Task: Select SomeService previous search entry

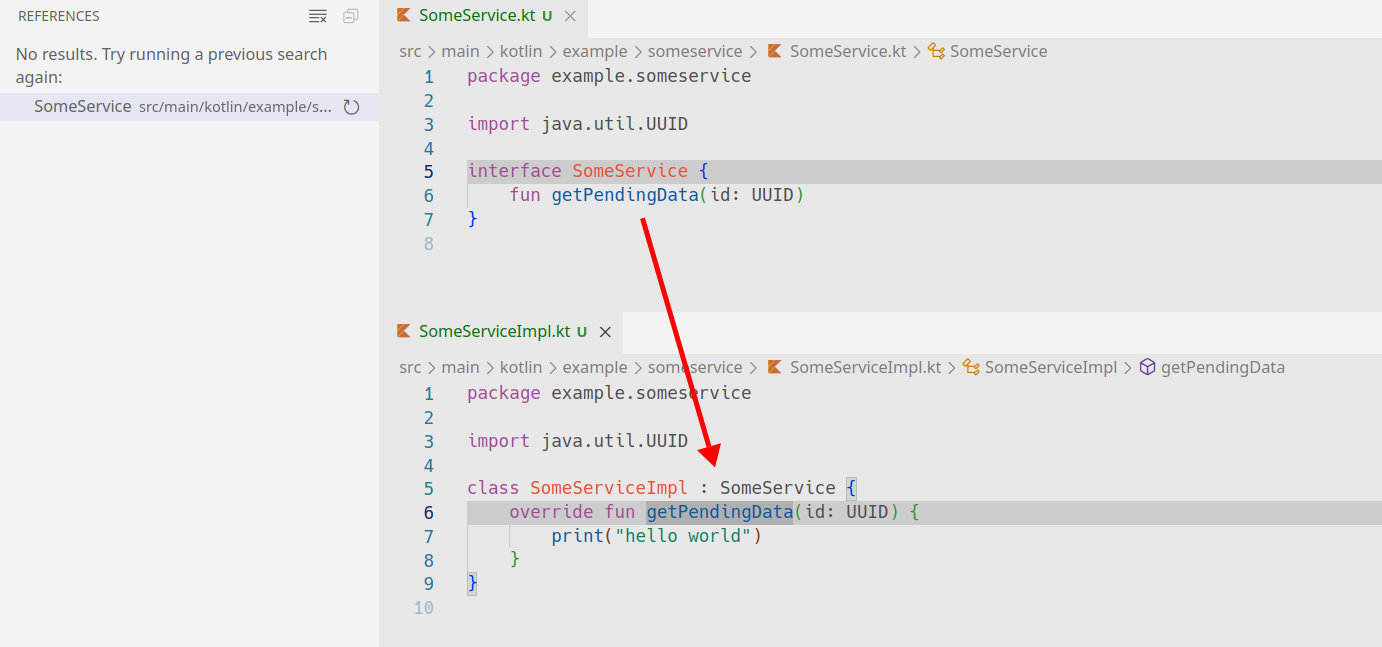Action: [x=189, y=107]
